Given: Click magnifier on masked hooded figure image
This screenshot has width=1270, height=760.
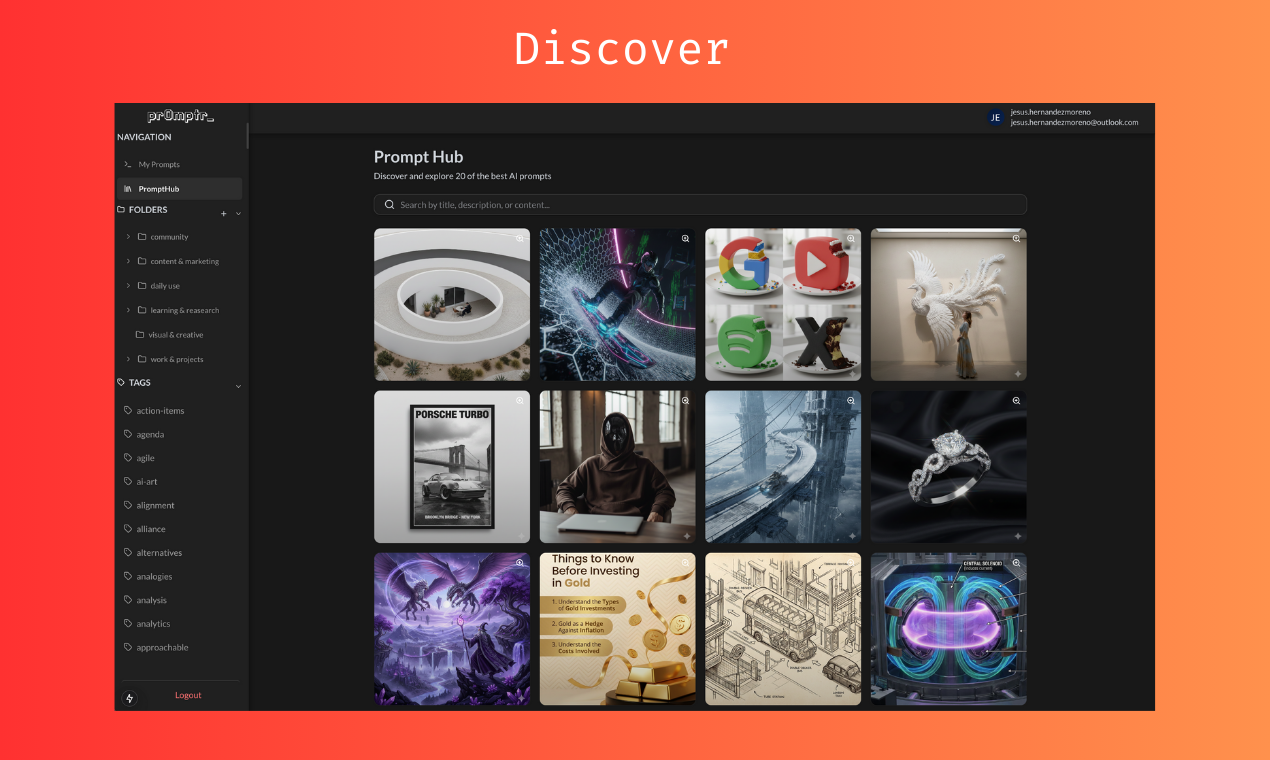Looking at the screenshot, I should point(686,401).
